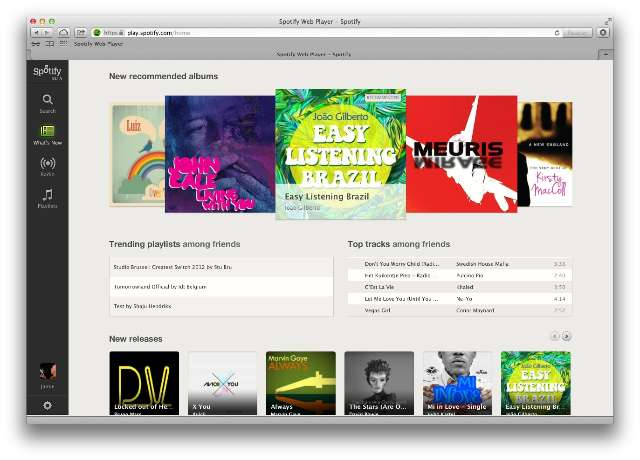The height and width of the screenshot is (460, 640).
Task: Play track Het Kaboutje Plop - Radio
Action: [397, 276]
